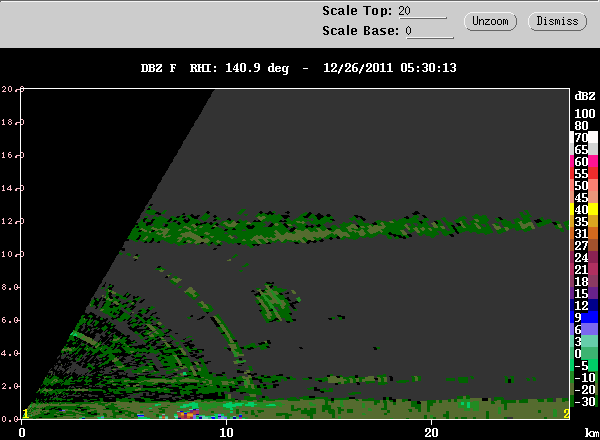The height and width of the screenshot is (440, 600).
Task: Select the 40 dBZ yellow color swatch
Action: [x=593, y=209]
